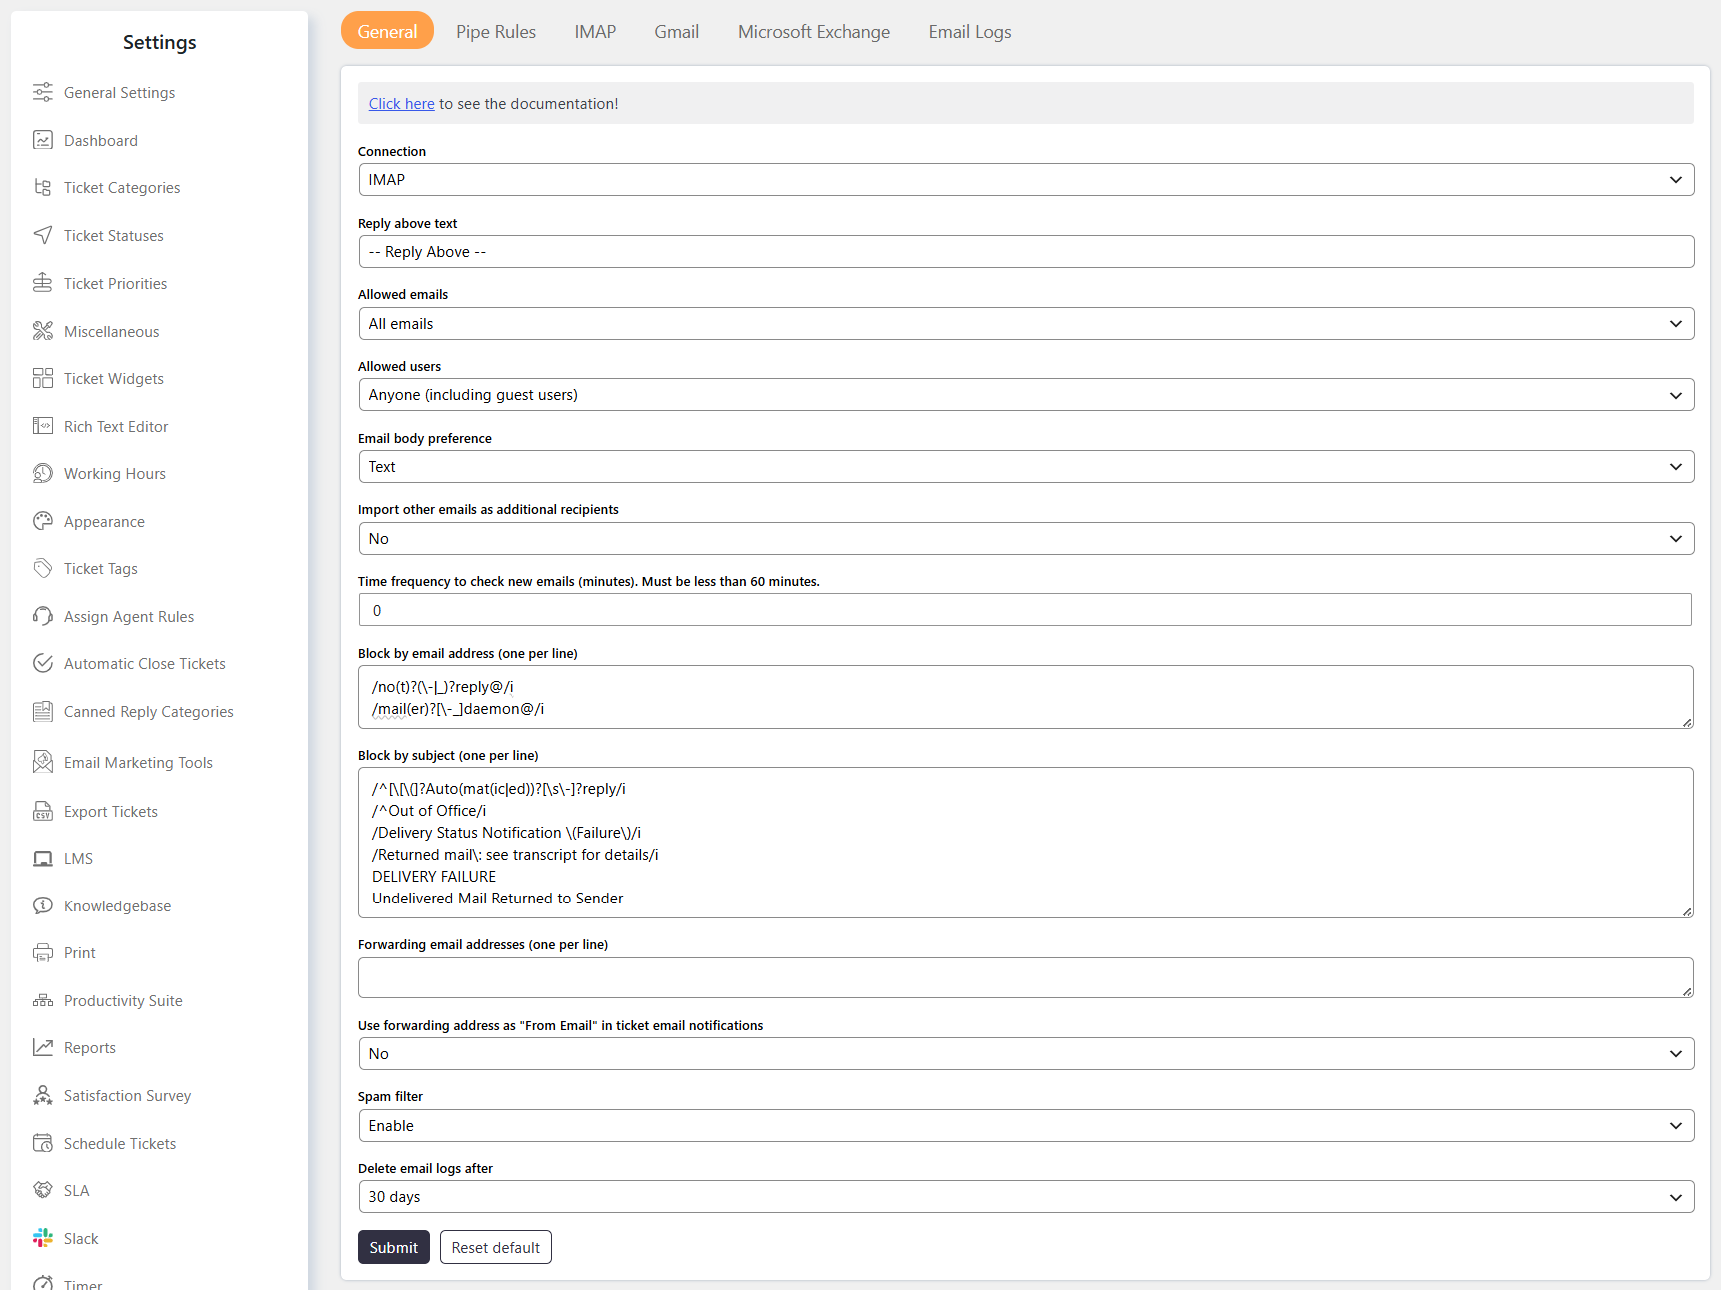Open the Use forwarding address dropdown
1721x1290 pixels.
coord(1026,1054)
